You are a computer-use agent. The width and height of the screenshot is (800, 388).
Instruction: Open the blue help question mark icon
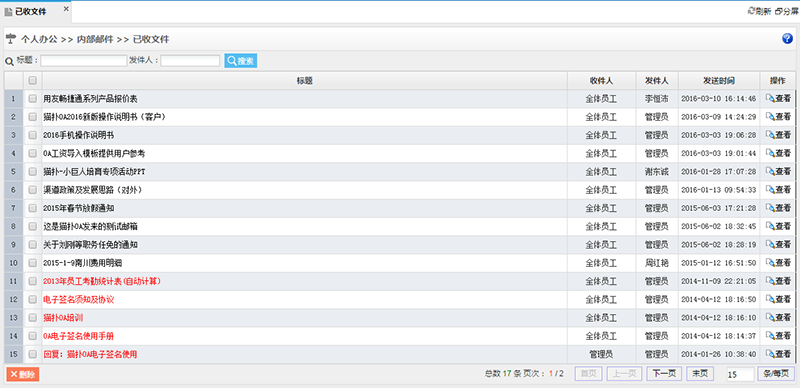(x=787, y=39)
